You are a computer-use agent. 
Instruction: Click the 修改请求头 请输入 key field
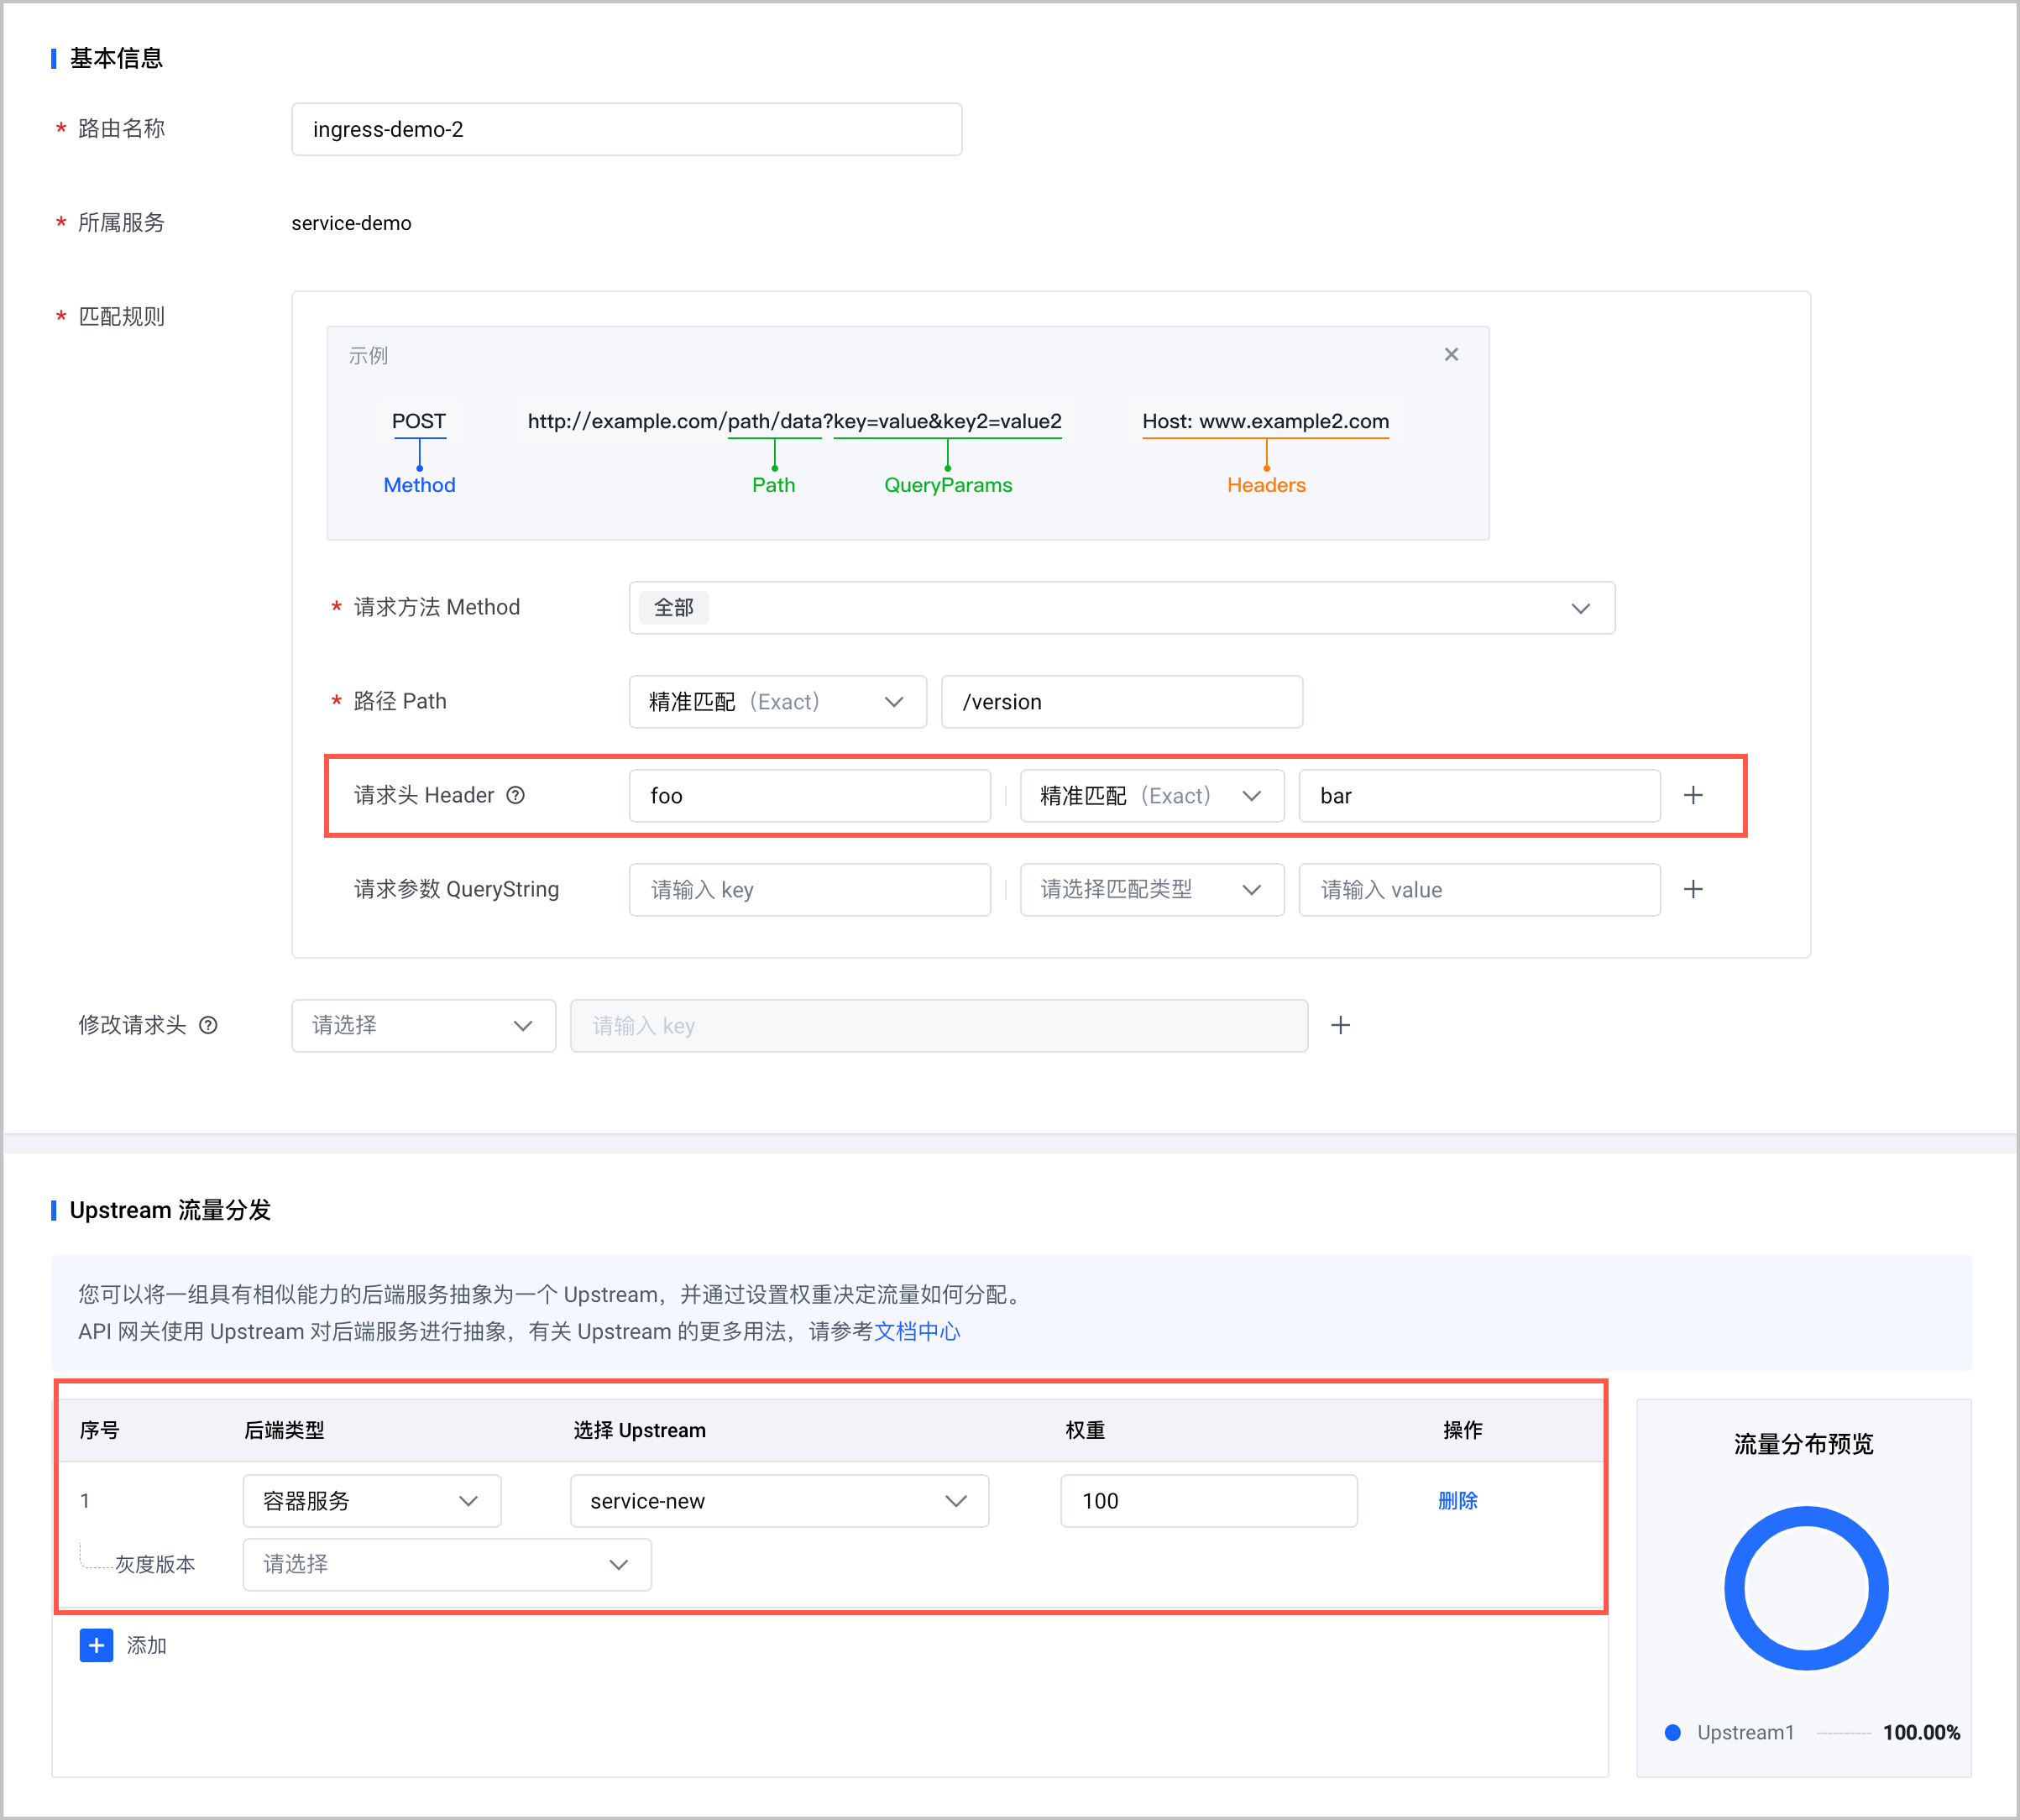click(x=939, y=1026)
